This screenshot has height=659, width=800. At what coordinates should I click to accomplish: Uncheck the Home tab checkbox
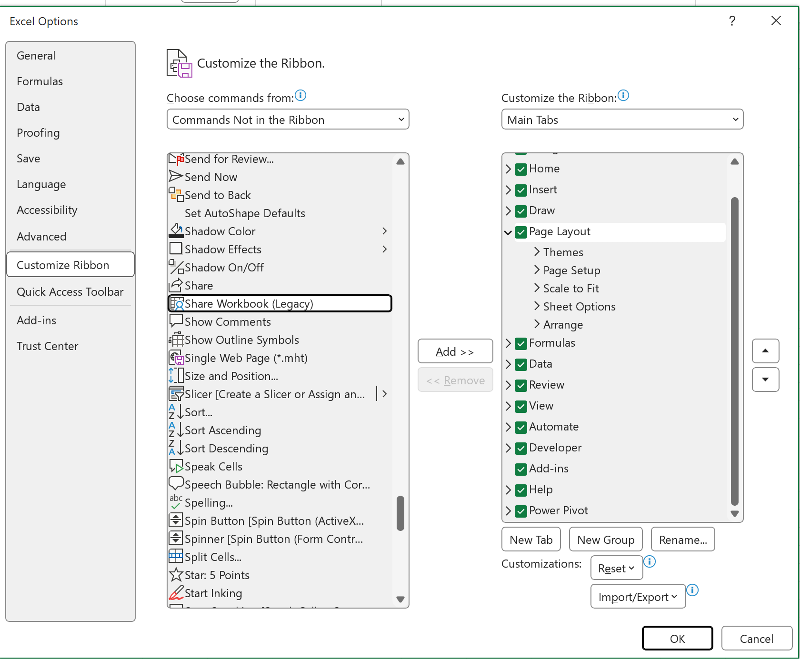(521, 169)
